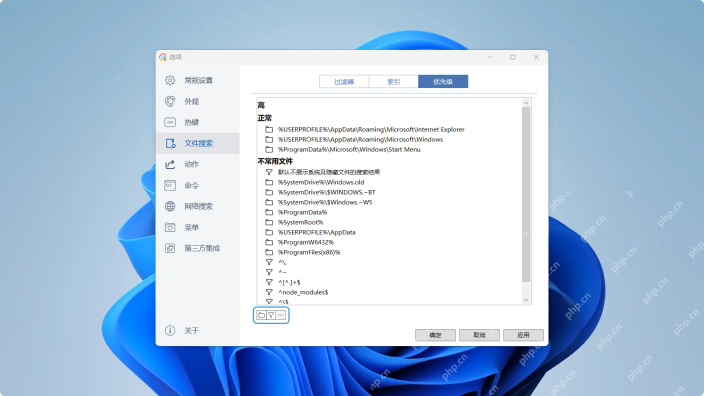The width and height of the screenshot is (704, 396).
Task: Select 文件搜索 in the sidebar
Action: point(198,143)
